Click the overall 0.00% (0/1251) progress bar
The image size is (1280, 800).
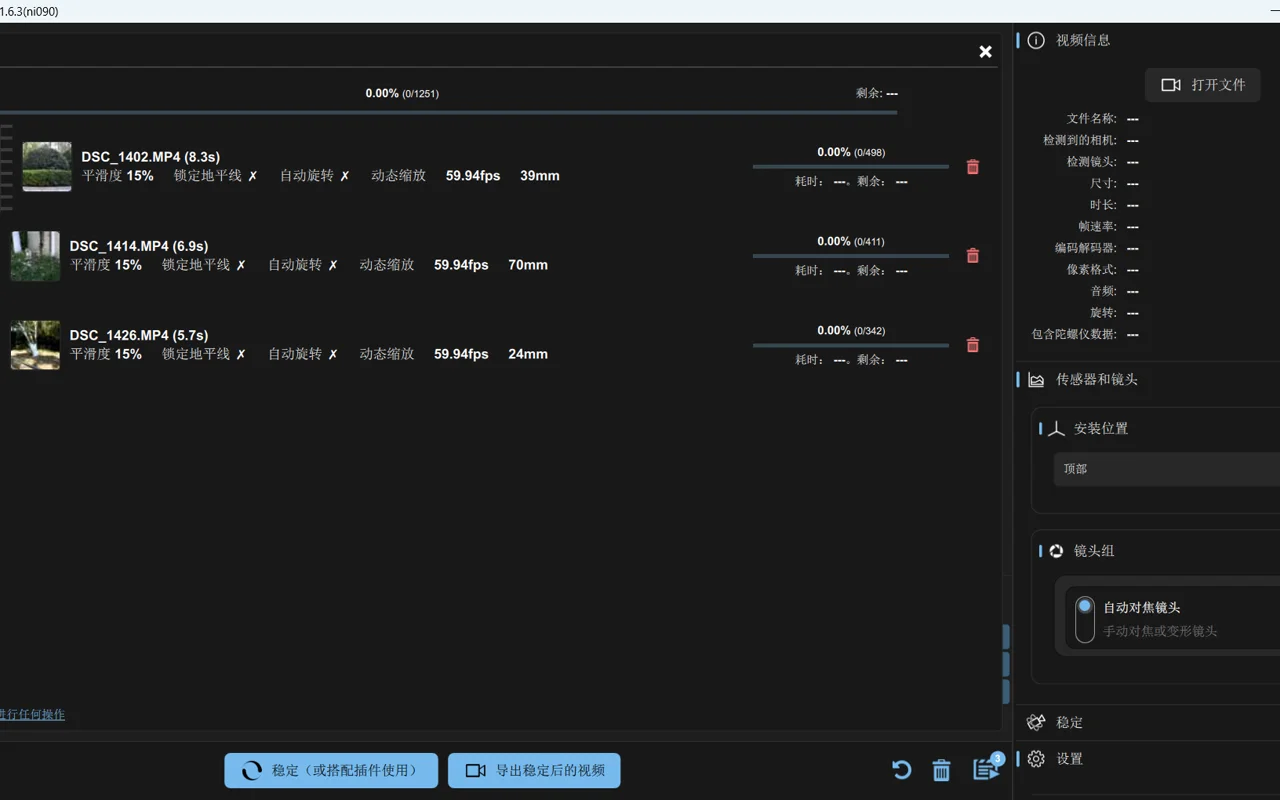pos(448,113)
